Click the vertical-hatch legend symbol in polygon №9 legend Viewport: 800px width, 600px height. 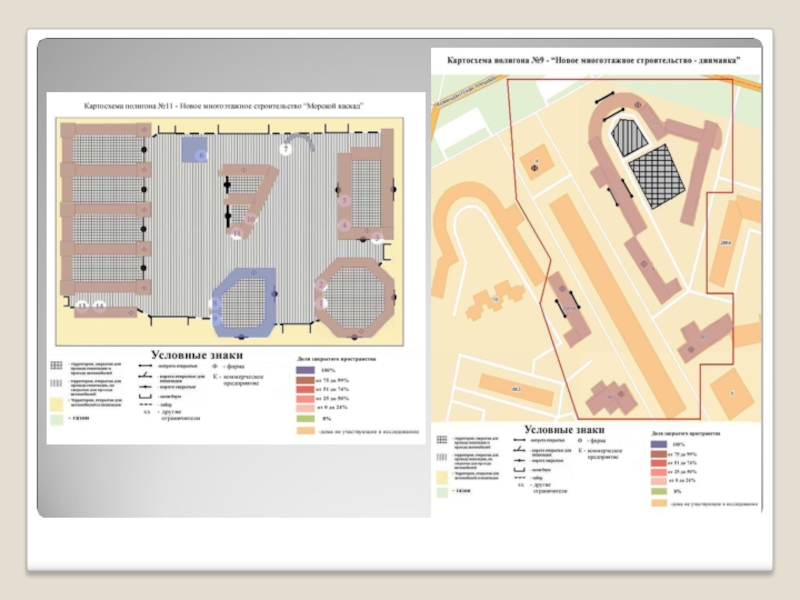coord(442,457)
